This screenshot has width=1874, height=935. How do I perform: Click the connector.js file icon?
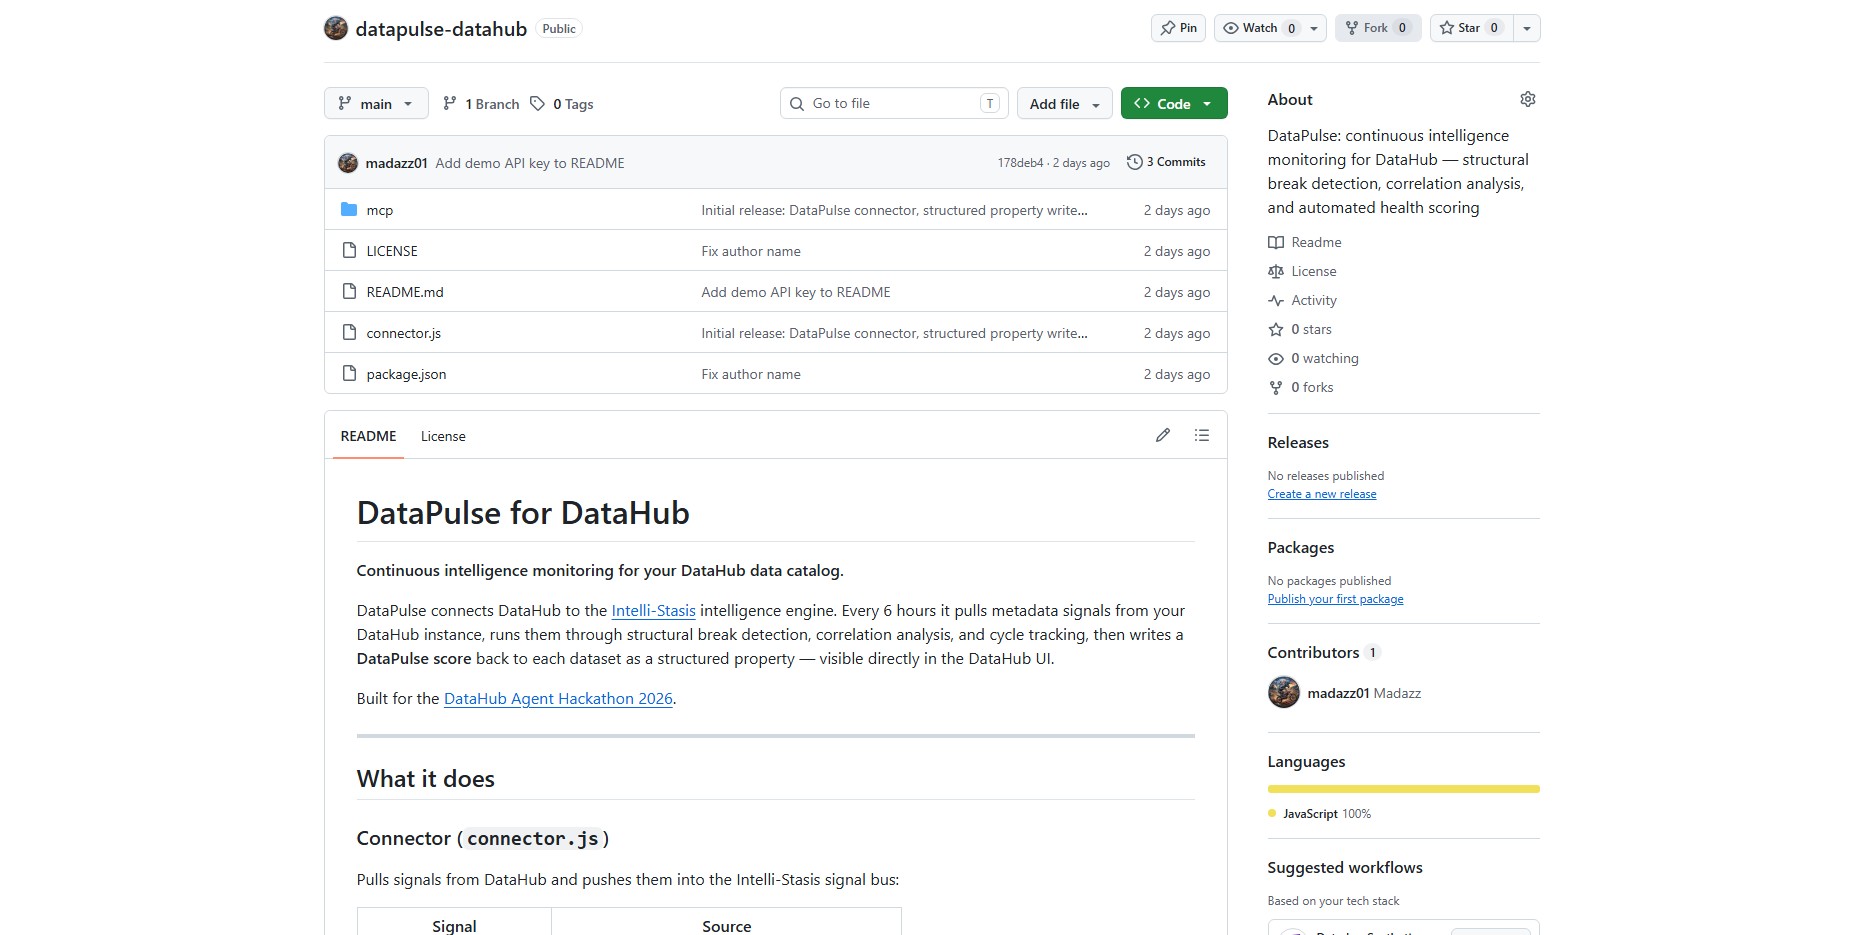(349, 332)
